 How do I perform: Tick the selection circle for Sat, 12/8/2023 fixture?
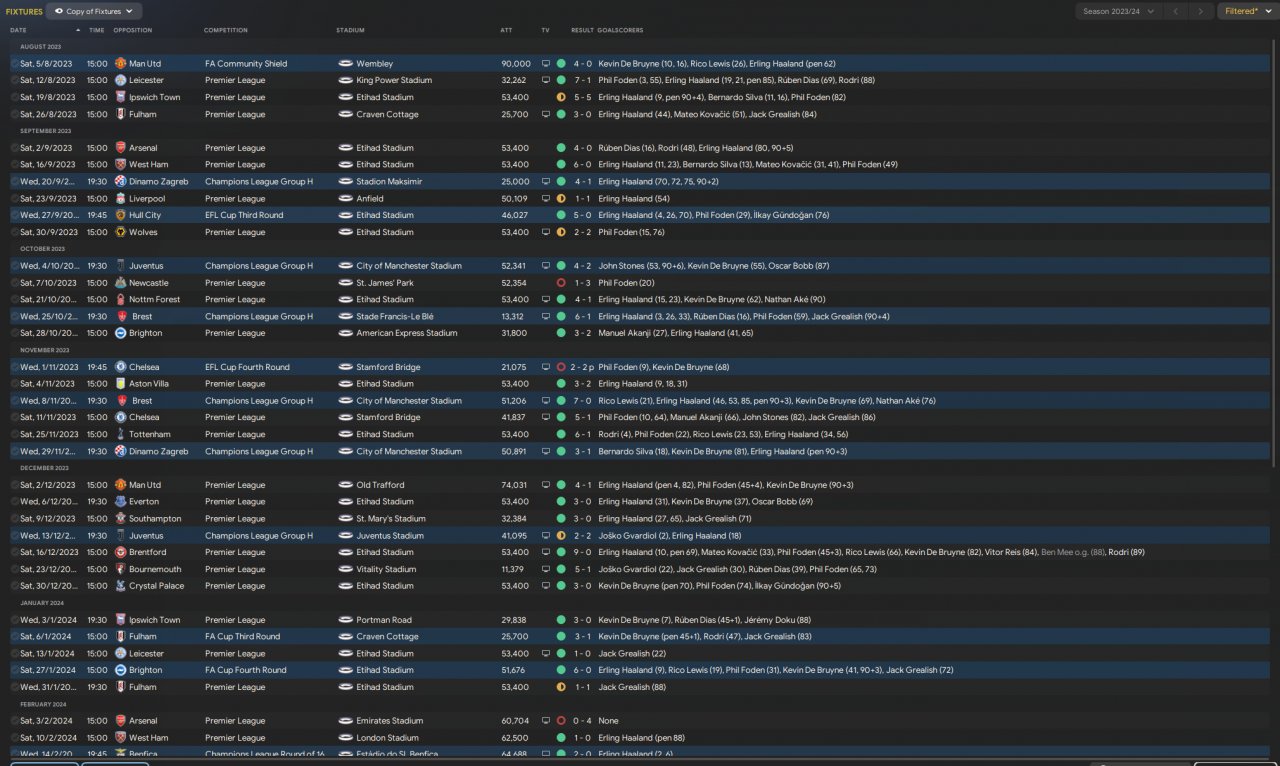coord(14,81)
